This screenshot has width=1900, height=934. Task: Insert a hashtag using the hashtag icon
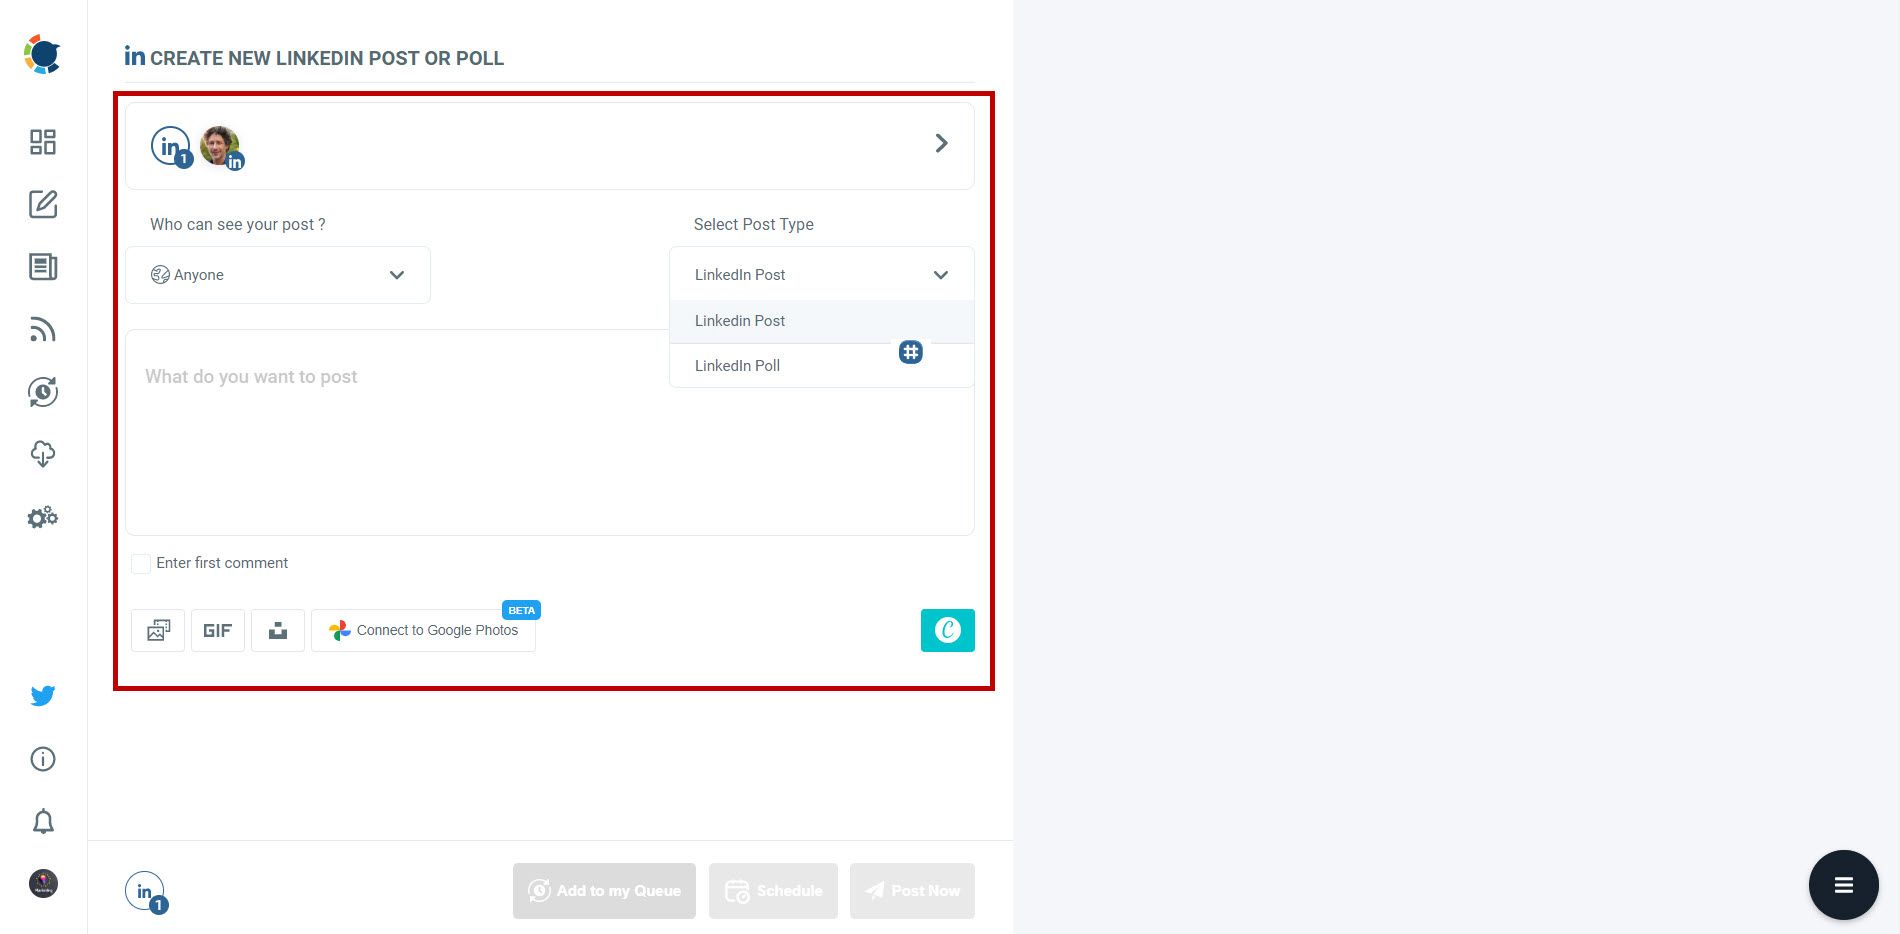point(910,352)
